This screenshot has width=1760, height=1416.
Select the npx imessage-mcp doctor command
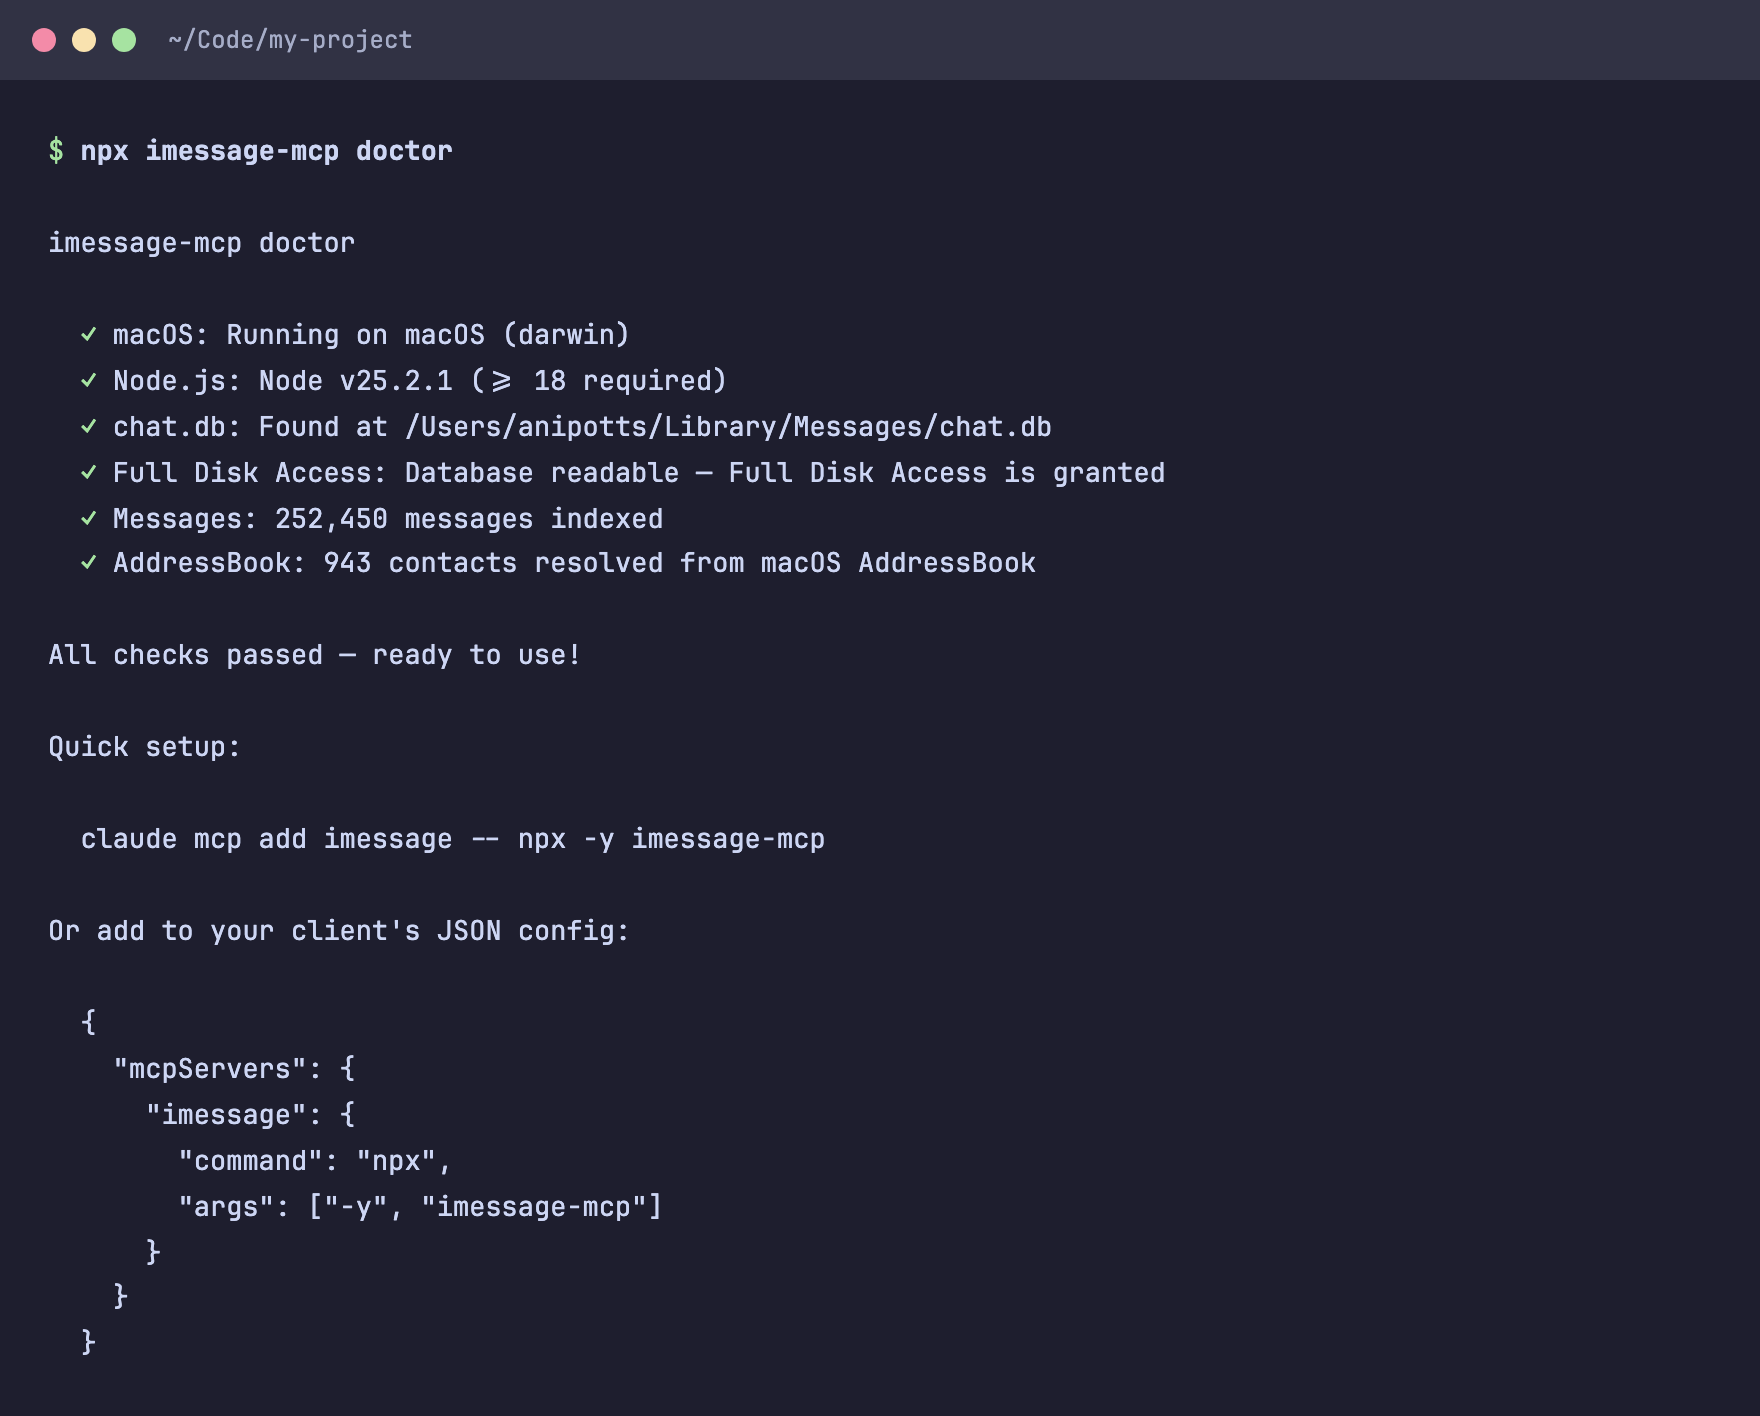(267, 150)
